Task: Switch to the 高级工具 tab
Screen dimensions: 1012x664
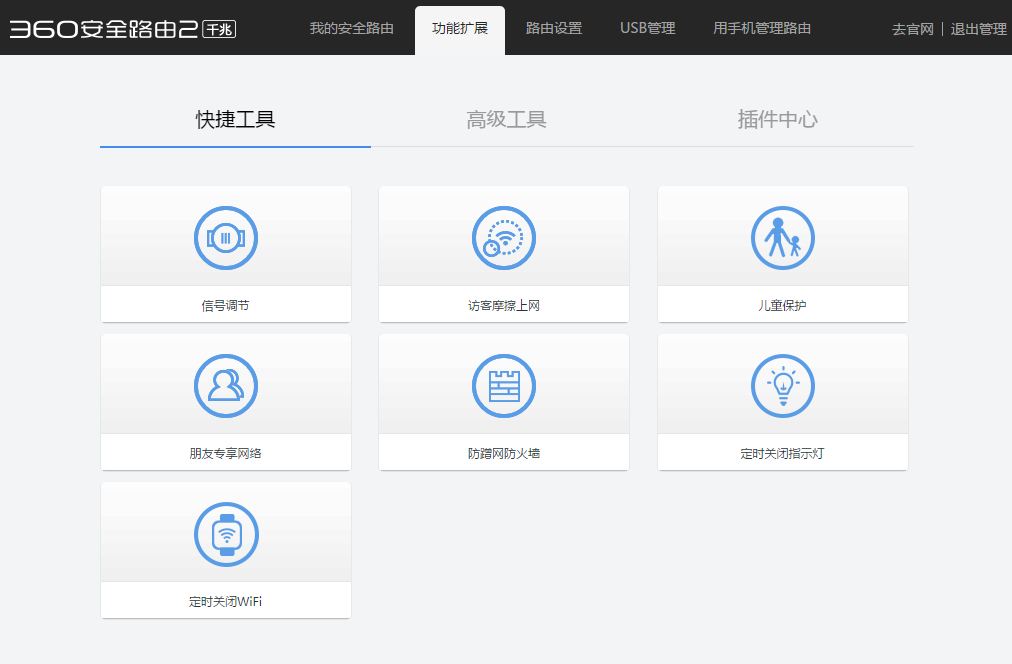Action: click(x=506, y=119)
